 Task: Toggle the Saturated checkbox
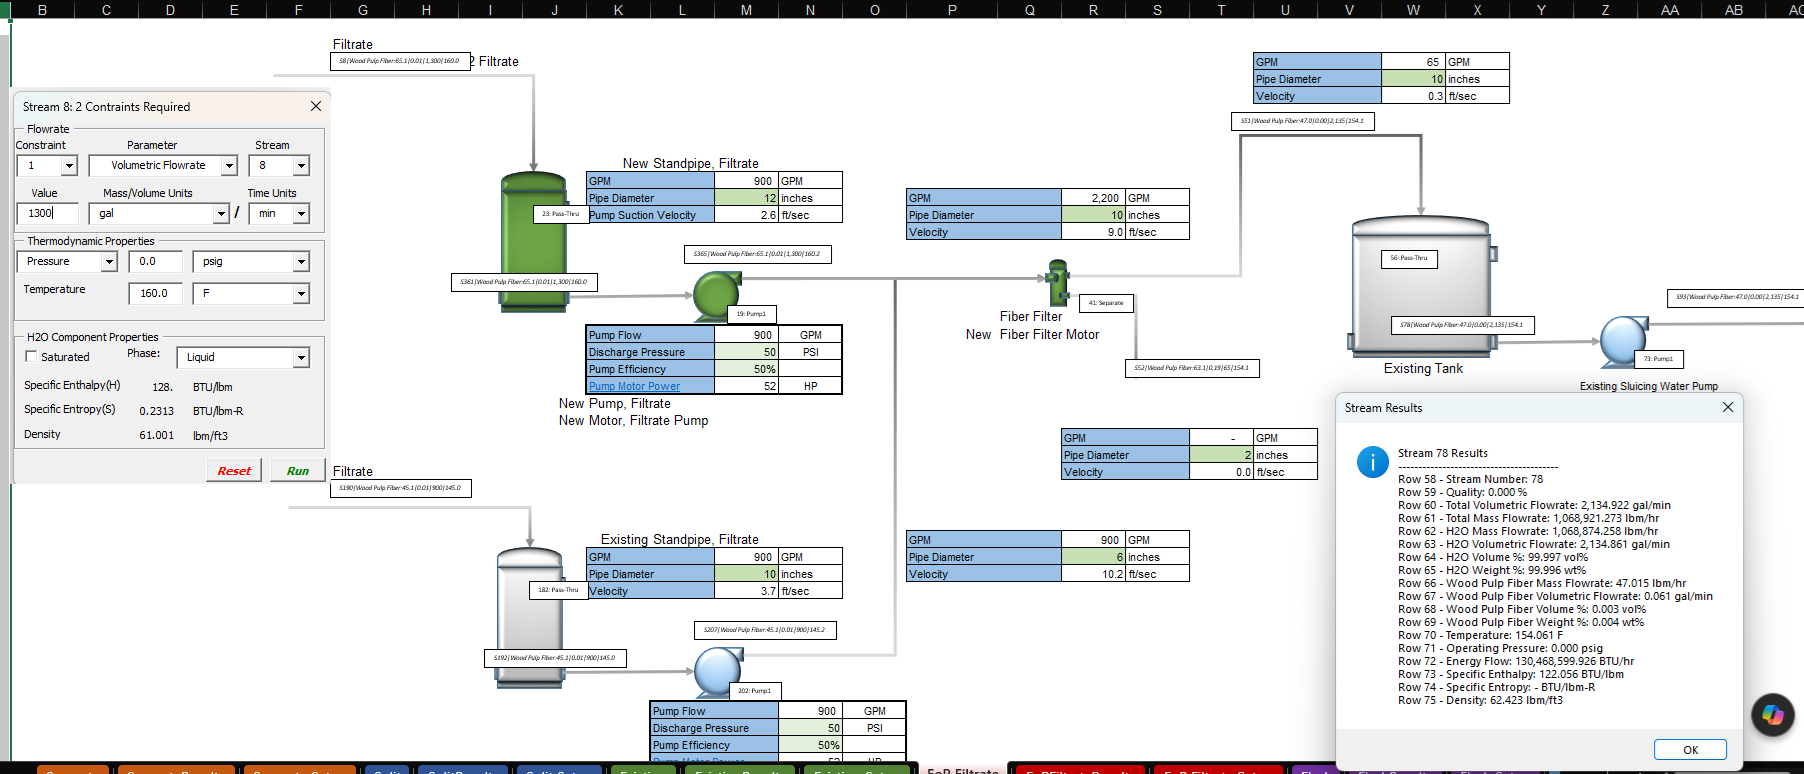pos(31,356)
